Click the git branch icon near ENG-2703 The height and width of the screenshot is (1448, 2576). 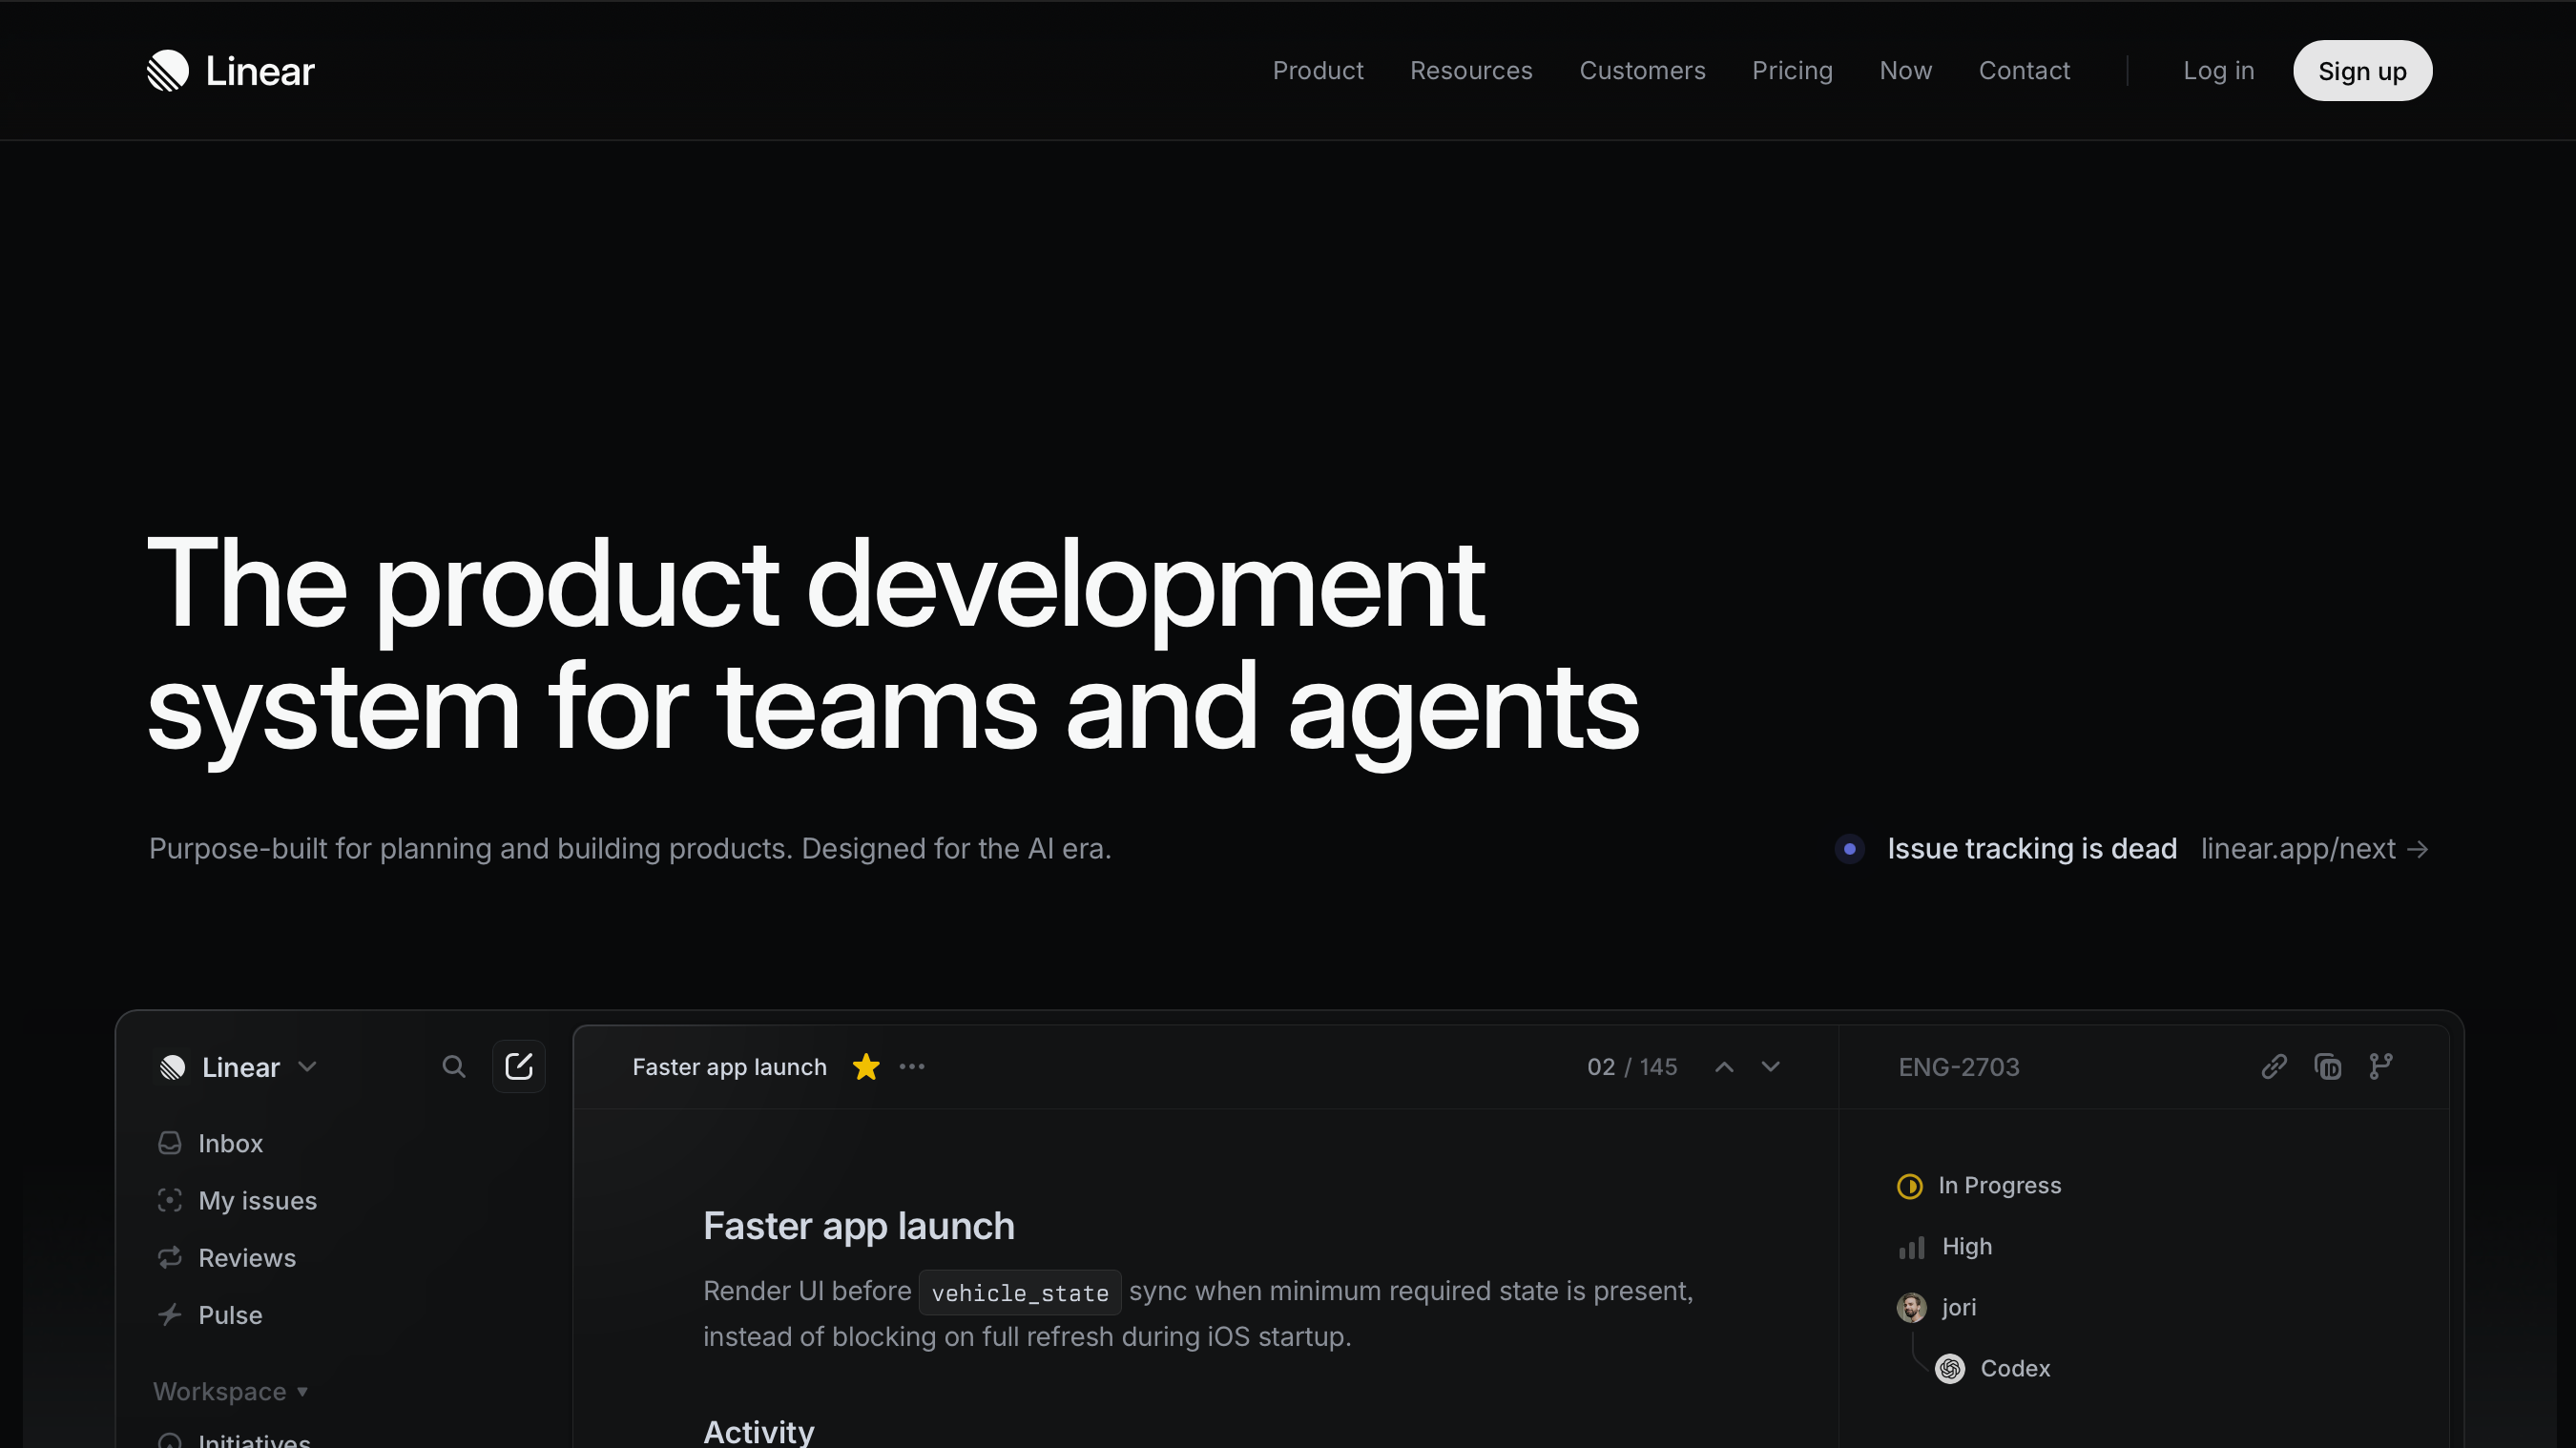(2381, 1066)
